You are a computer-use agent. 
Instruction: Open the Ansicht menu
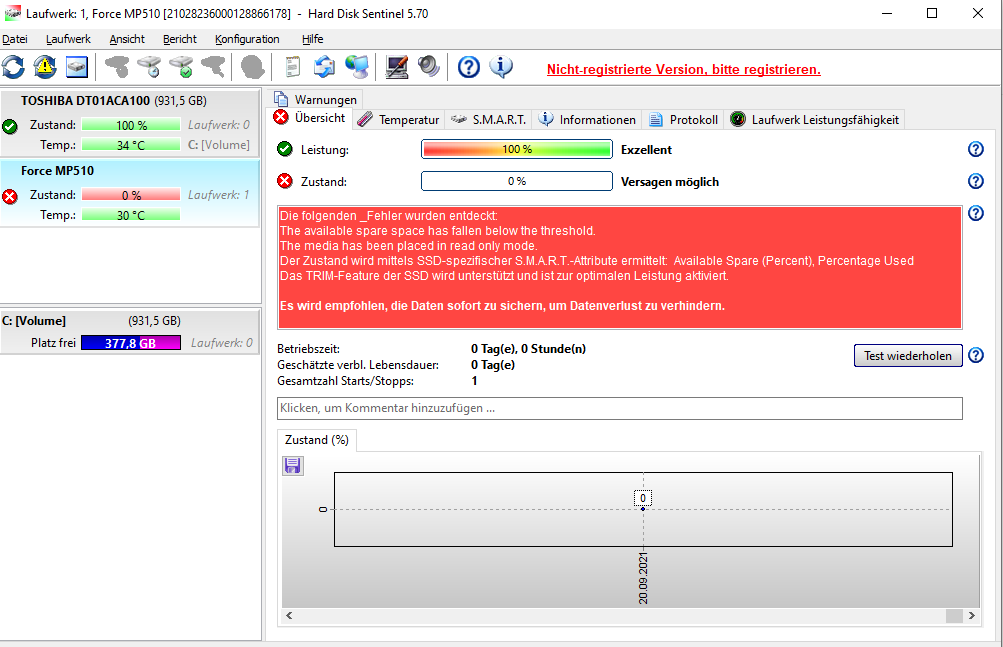coord(127,39)
